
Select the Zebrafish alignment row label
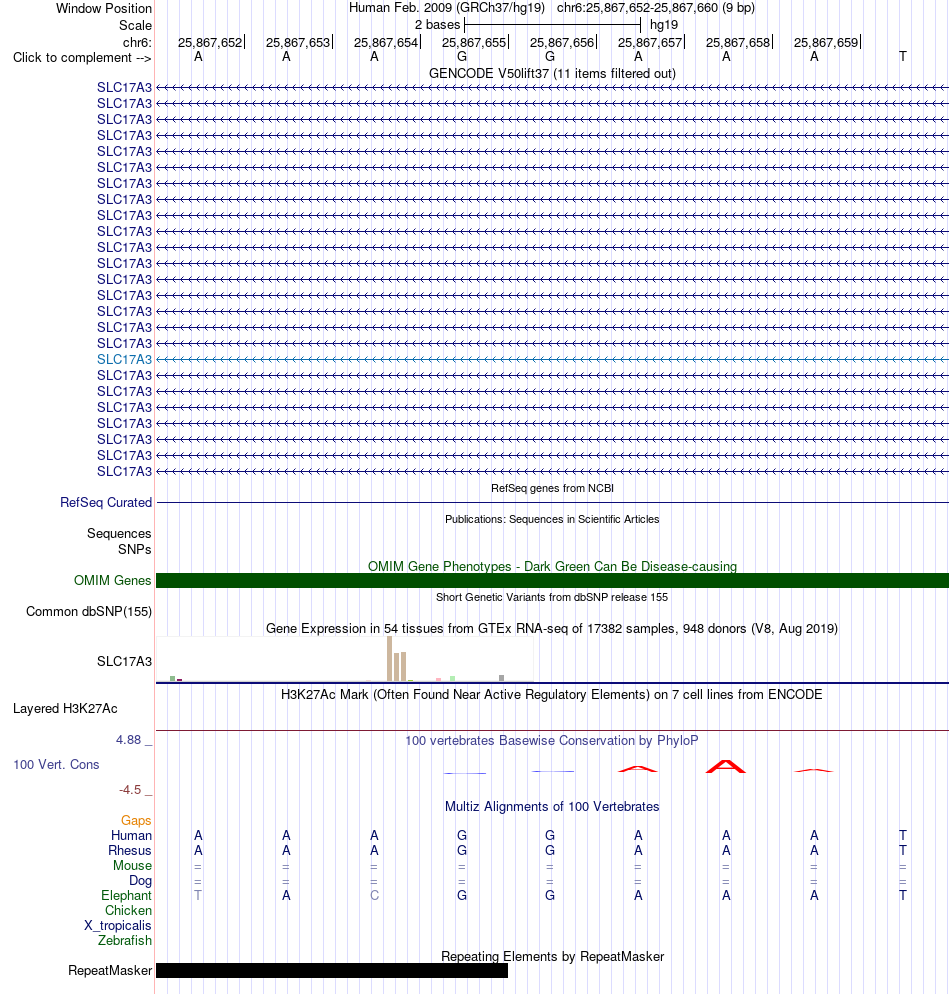[x=125, y=941]
